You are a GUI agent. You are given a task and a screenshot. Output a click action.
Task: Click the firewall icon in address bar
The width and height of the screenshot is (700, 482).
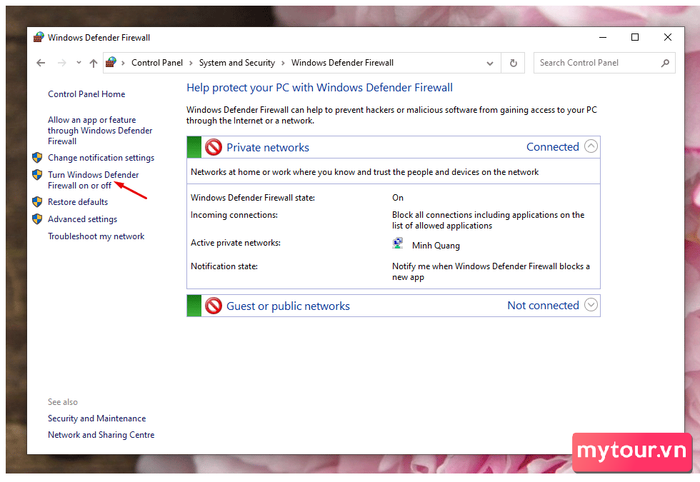click(111, 62)
